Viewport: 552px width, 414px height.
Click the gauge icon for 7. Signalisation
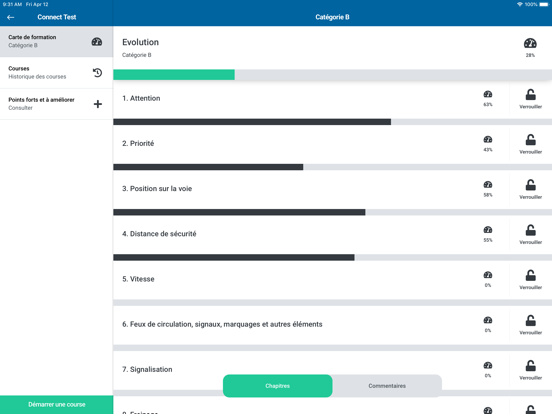(x=488, y=365)
